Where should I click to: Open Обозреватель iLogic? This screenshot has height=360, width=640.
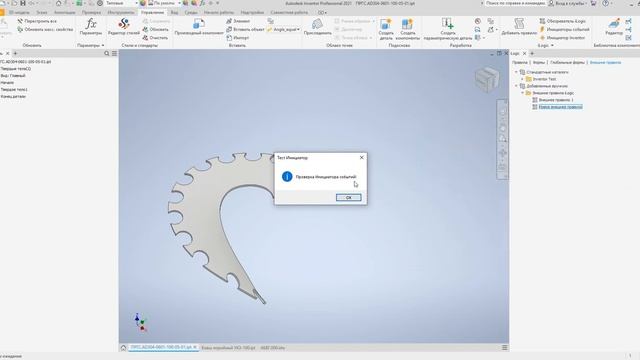tap(562, 21)
